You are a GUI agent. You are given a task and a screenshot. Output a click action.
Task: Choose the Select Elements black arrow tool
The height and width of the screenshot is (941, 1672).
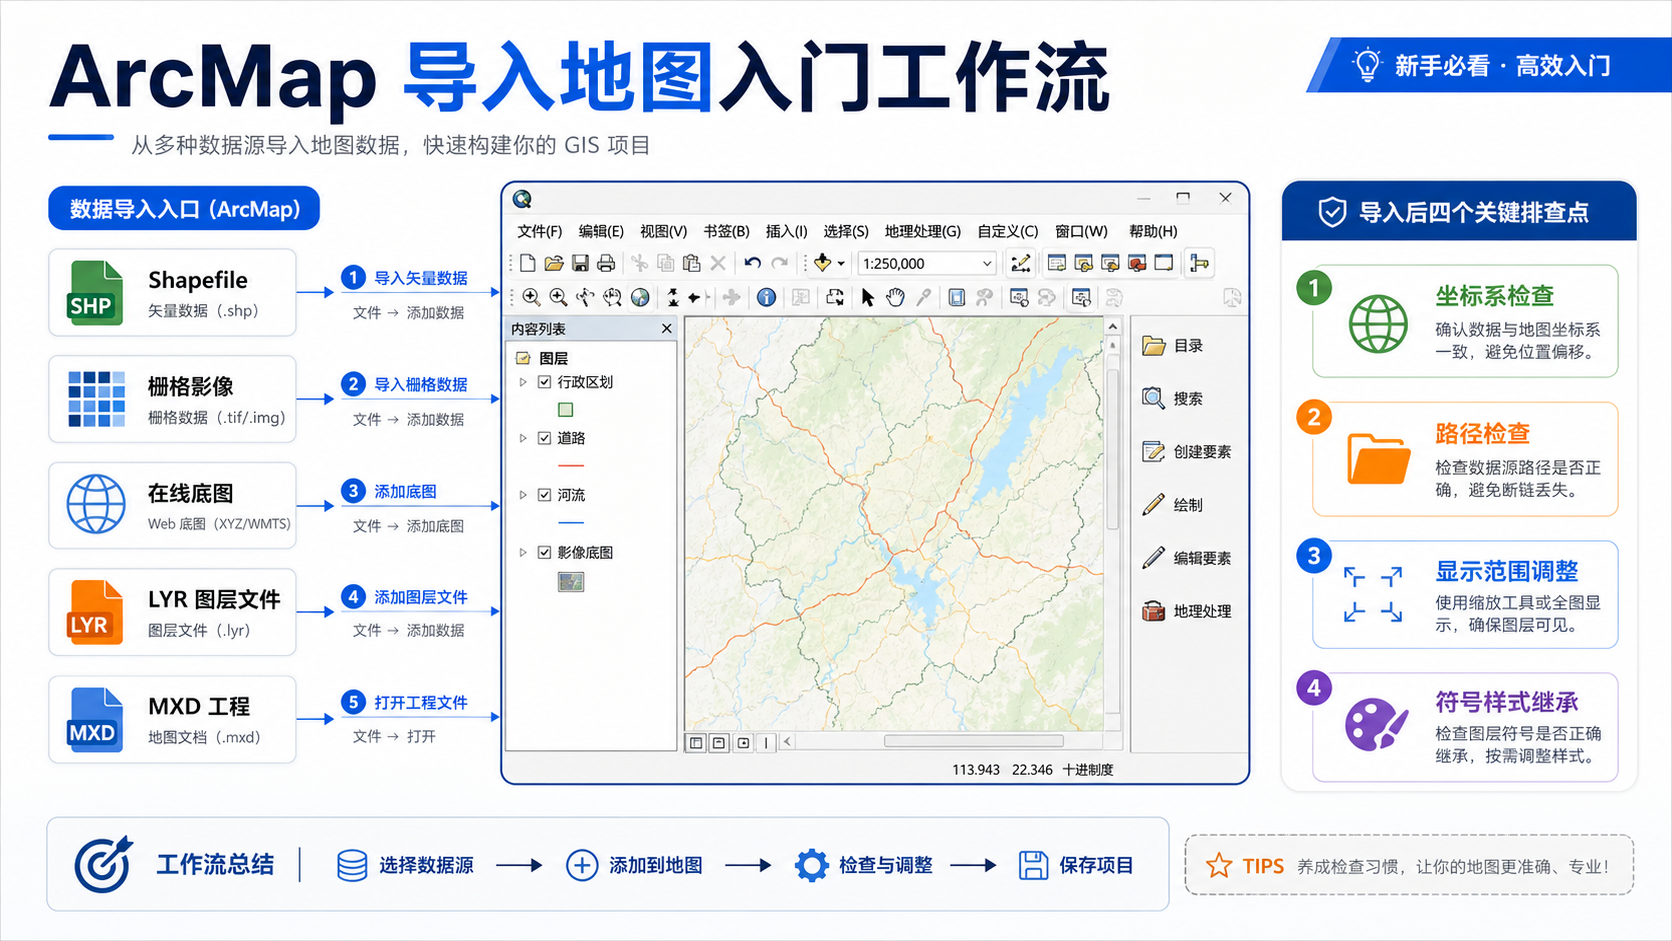tap(867, 297)
